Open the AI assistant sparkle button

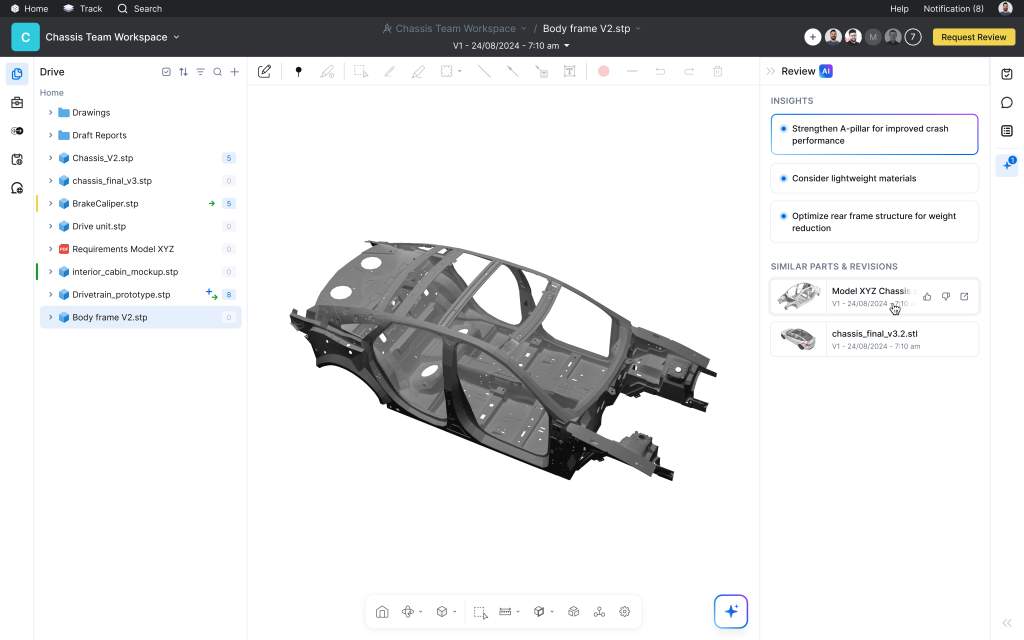click(730, 611)
